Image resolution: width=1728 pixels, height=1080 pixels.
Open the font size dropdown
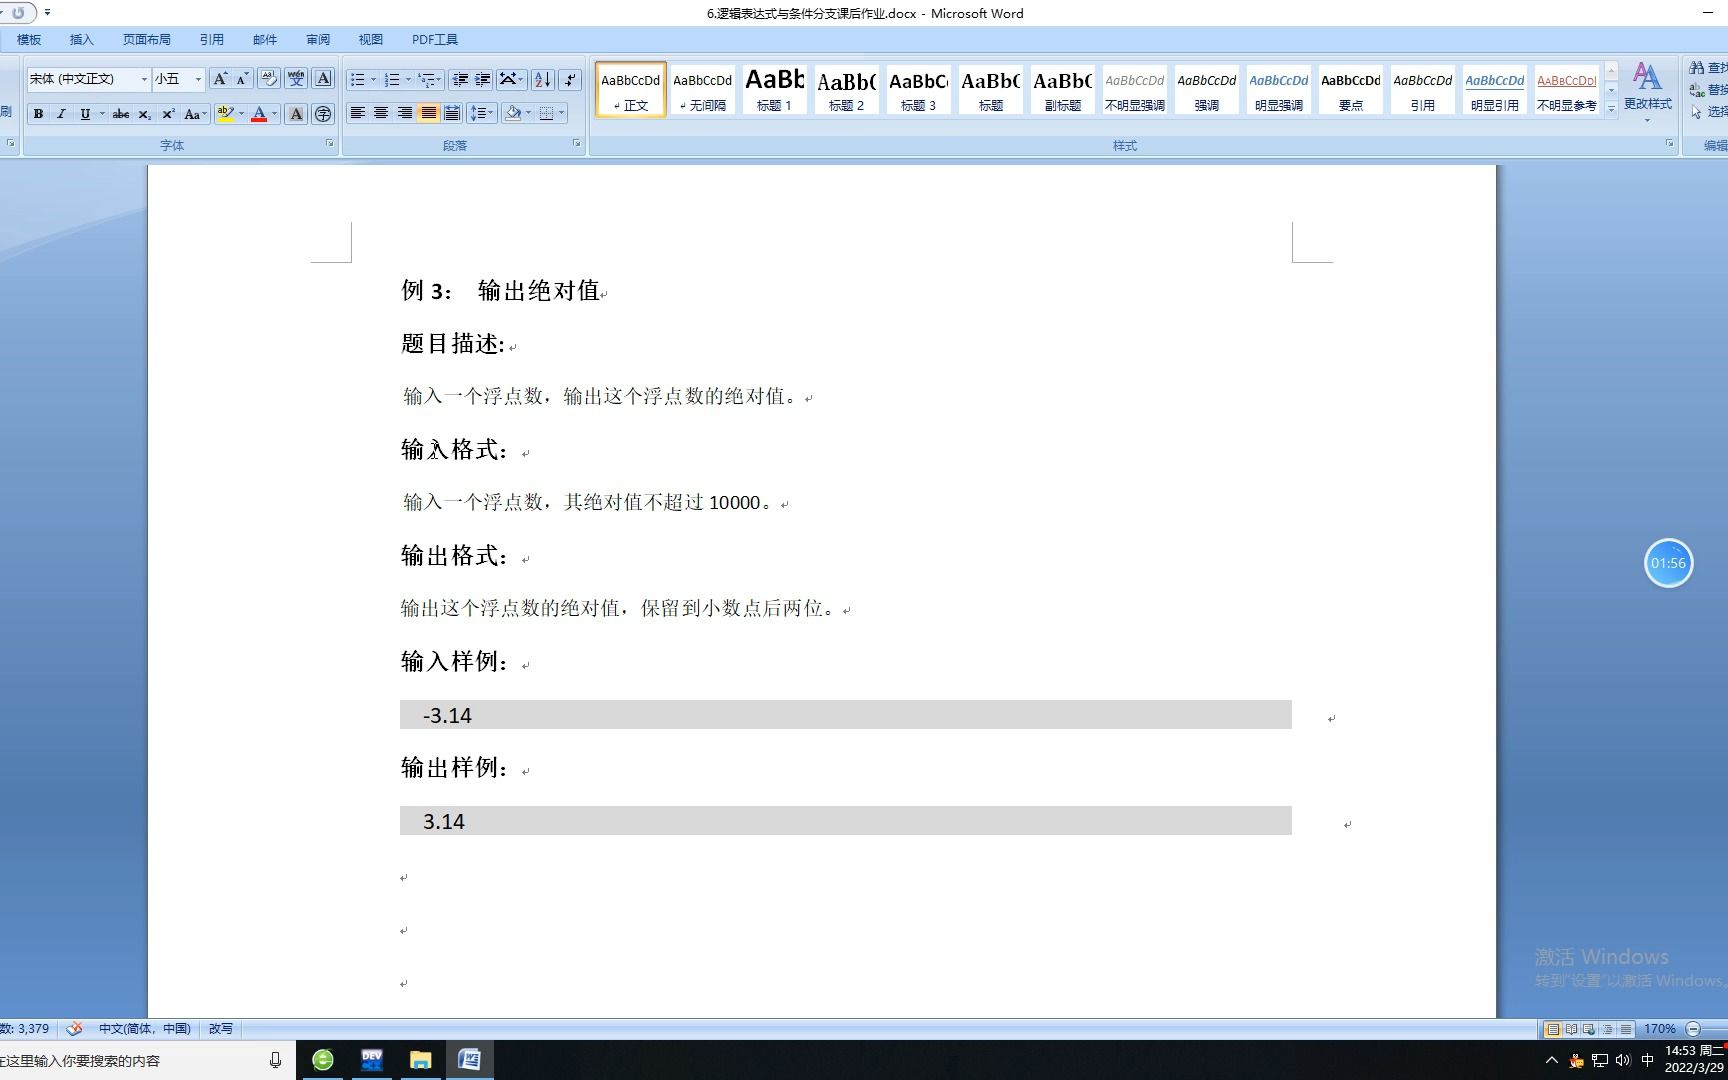197,77
